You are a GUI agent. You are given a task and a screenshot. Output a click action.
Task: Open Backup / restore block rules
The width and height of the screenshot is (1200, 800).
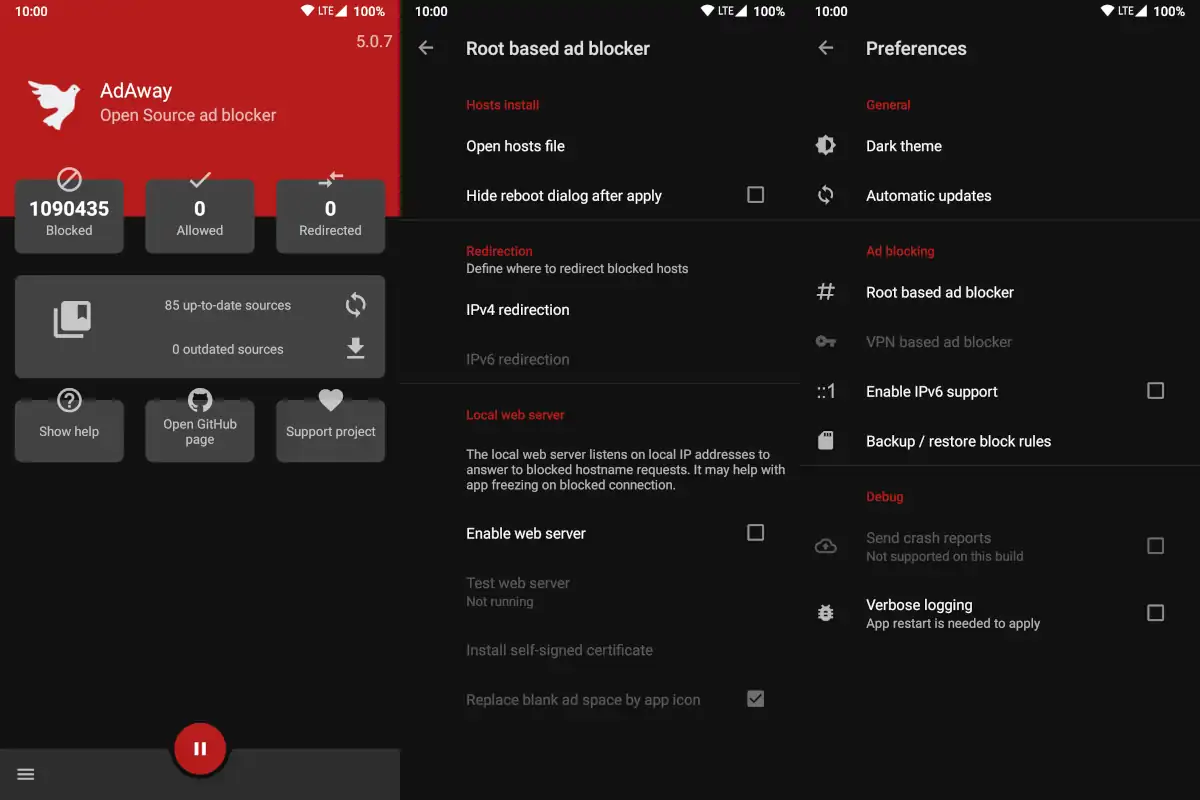(x=1000, y=441)
